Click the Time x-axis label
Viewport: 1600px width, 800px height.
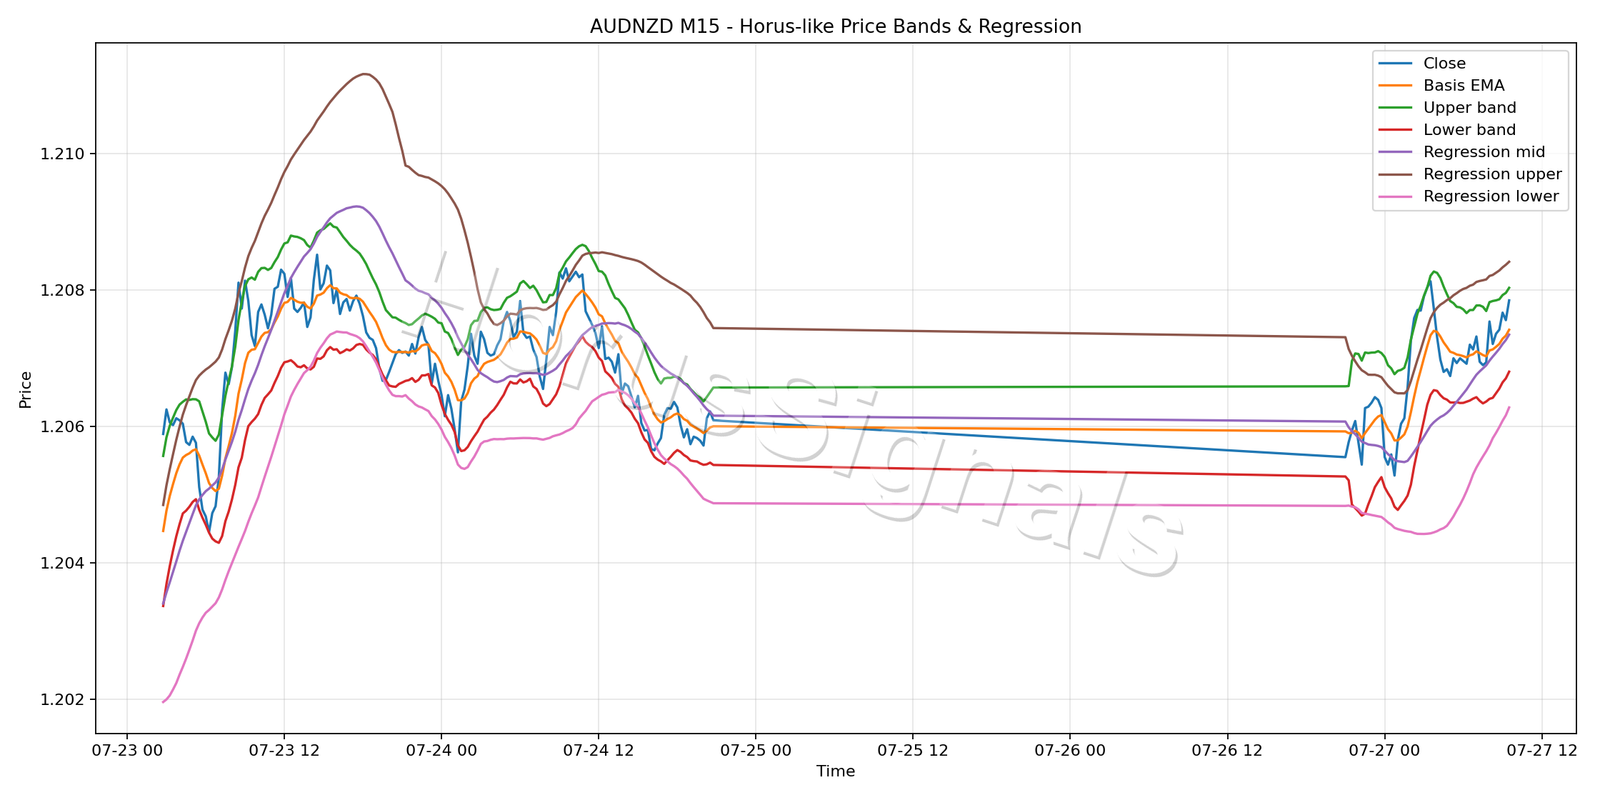835,771
